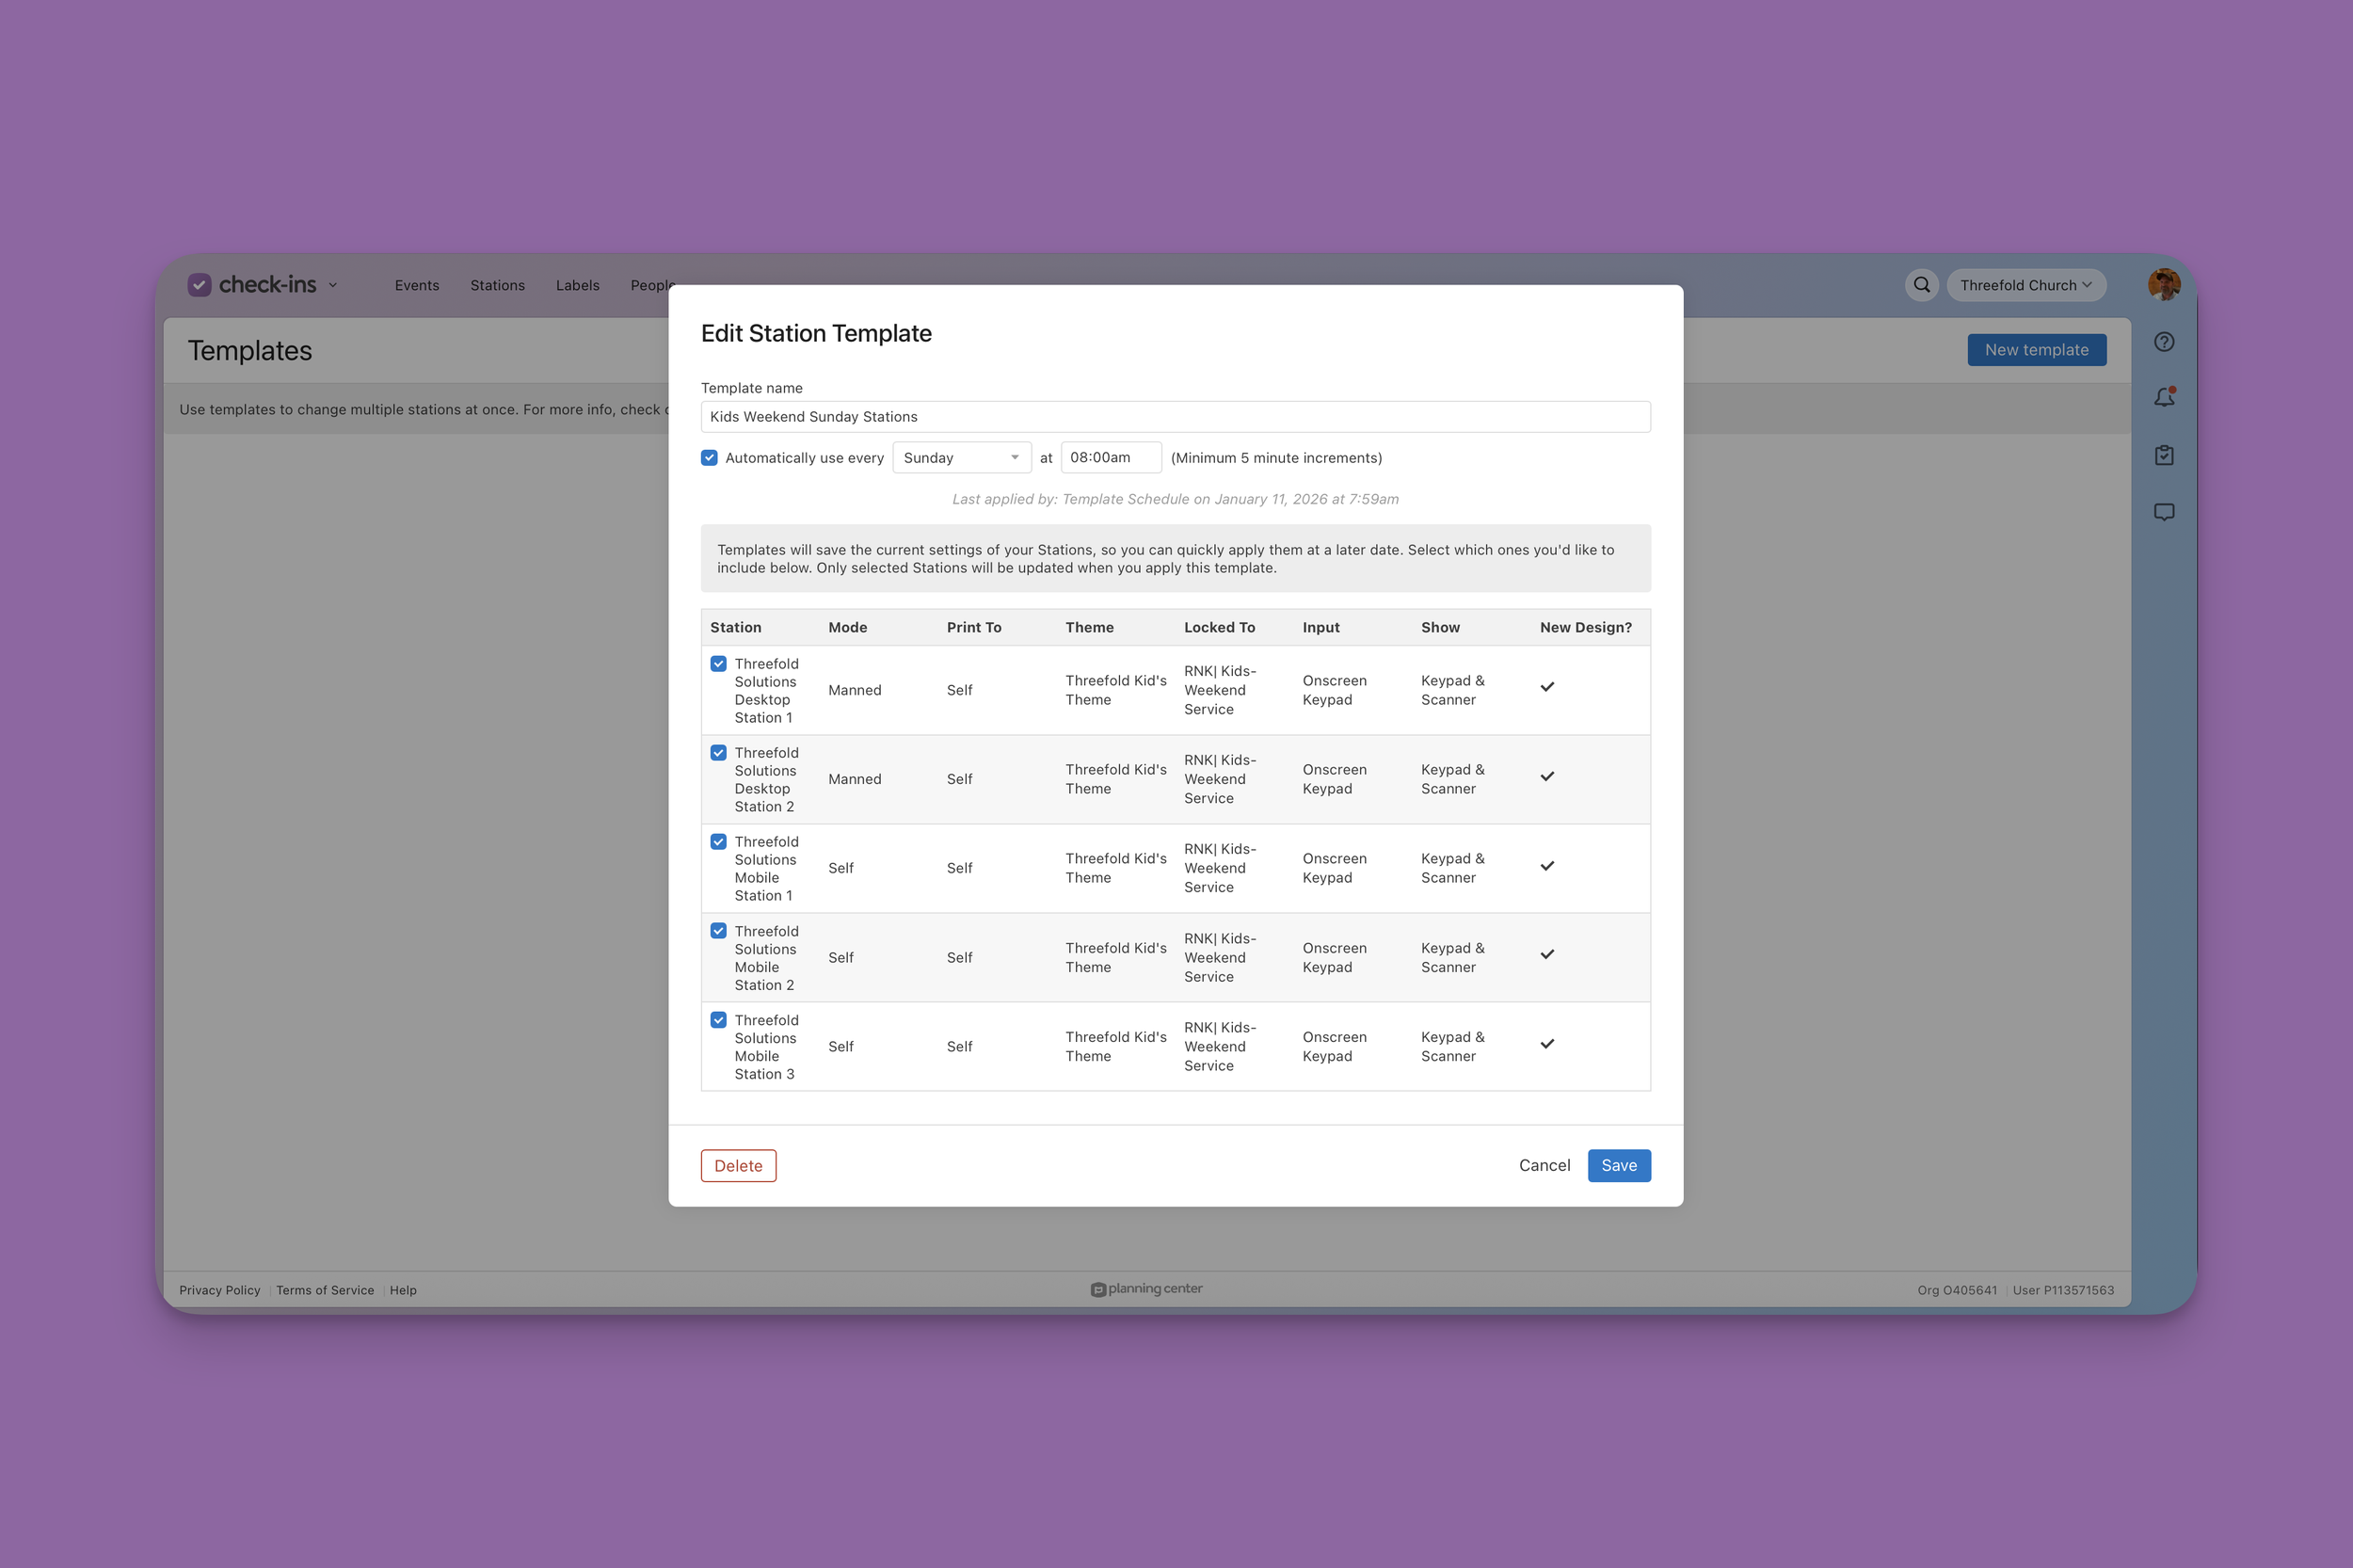Viewport: 2353px width, 1568px height.
Task: Uncheck Automatically use every checkbox
Action: coord(709,458)
